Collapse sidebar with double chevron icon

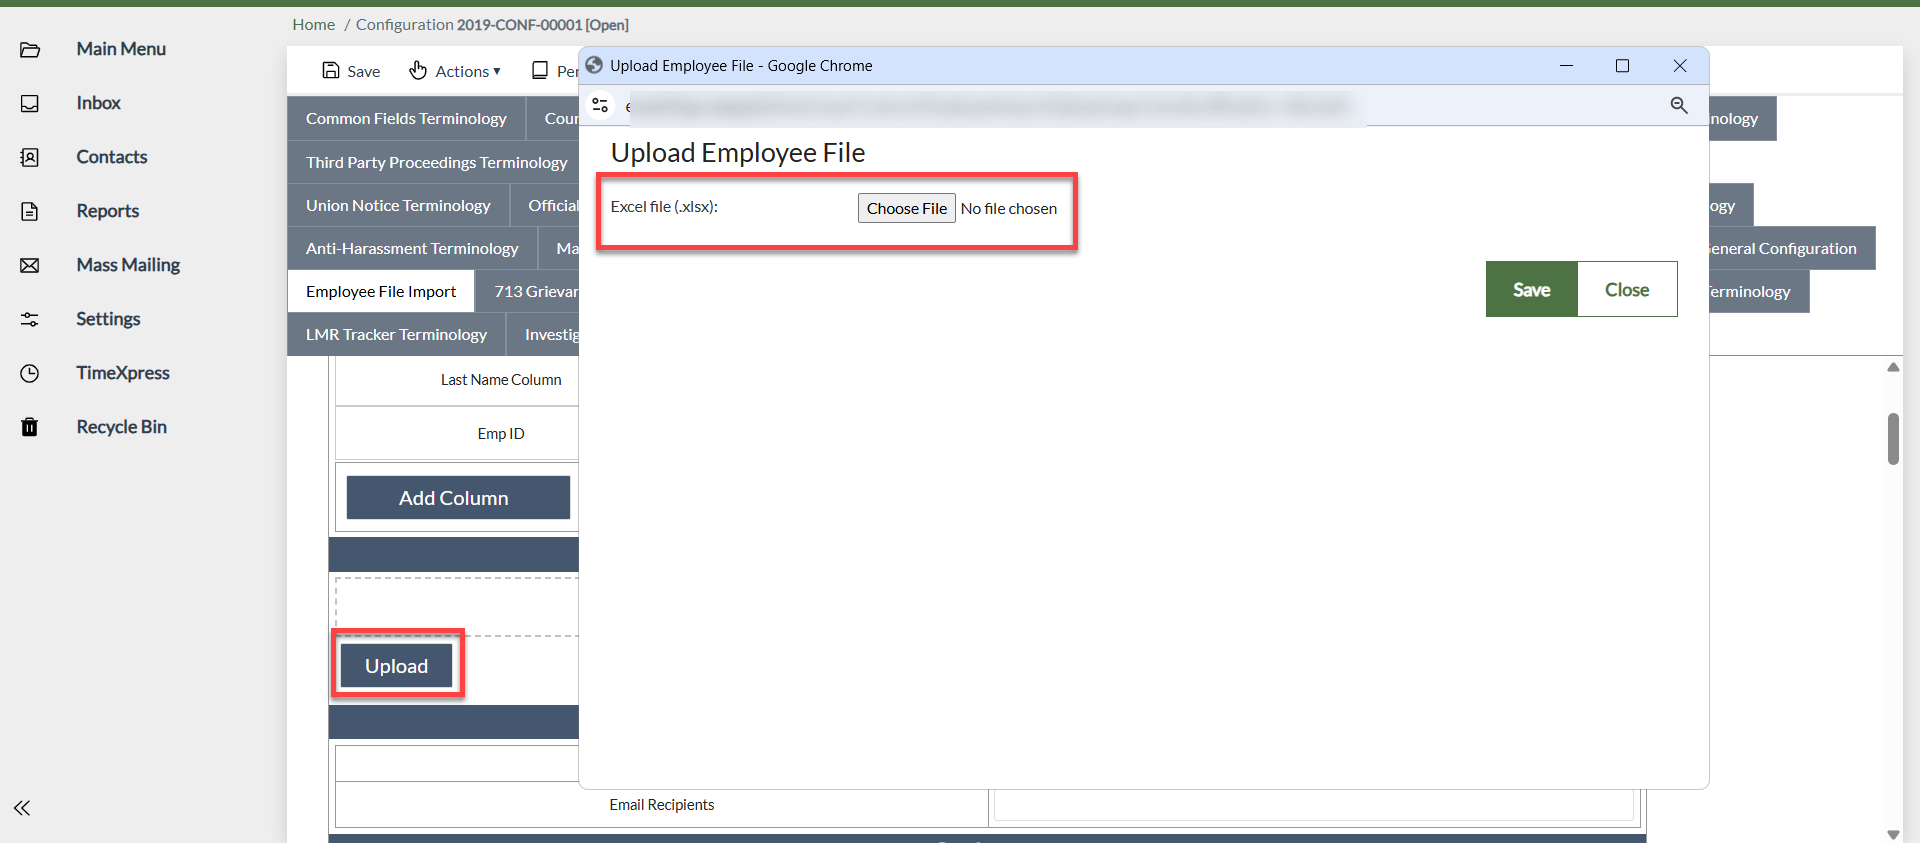(x=22, y=808)
